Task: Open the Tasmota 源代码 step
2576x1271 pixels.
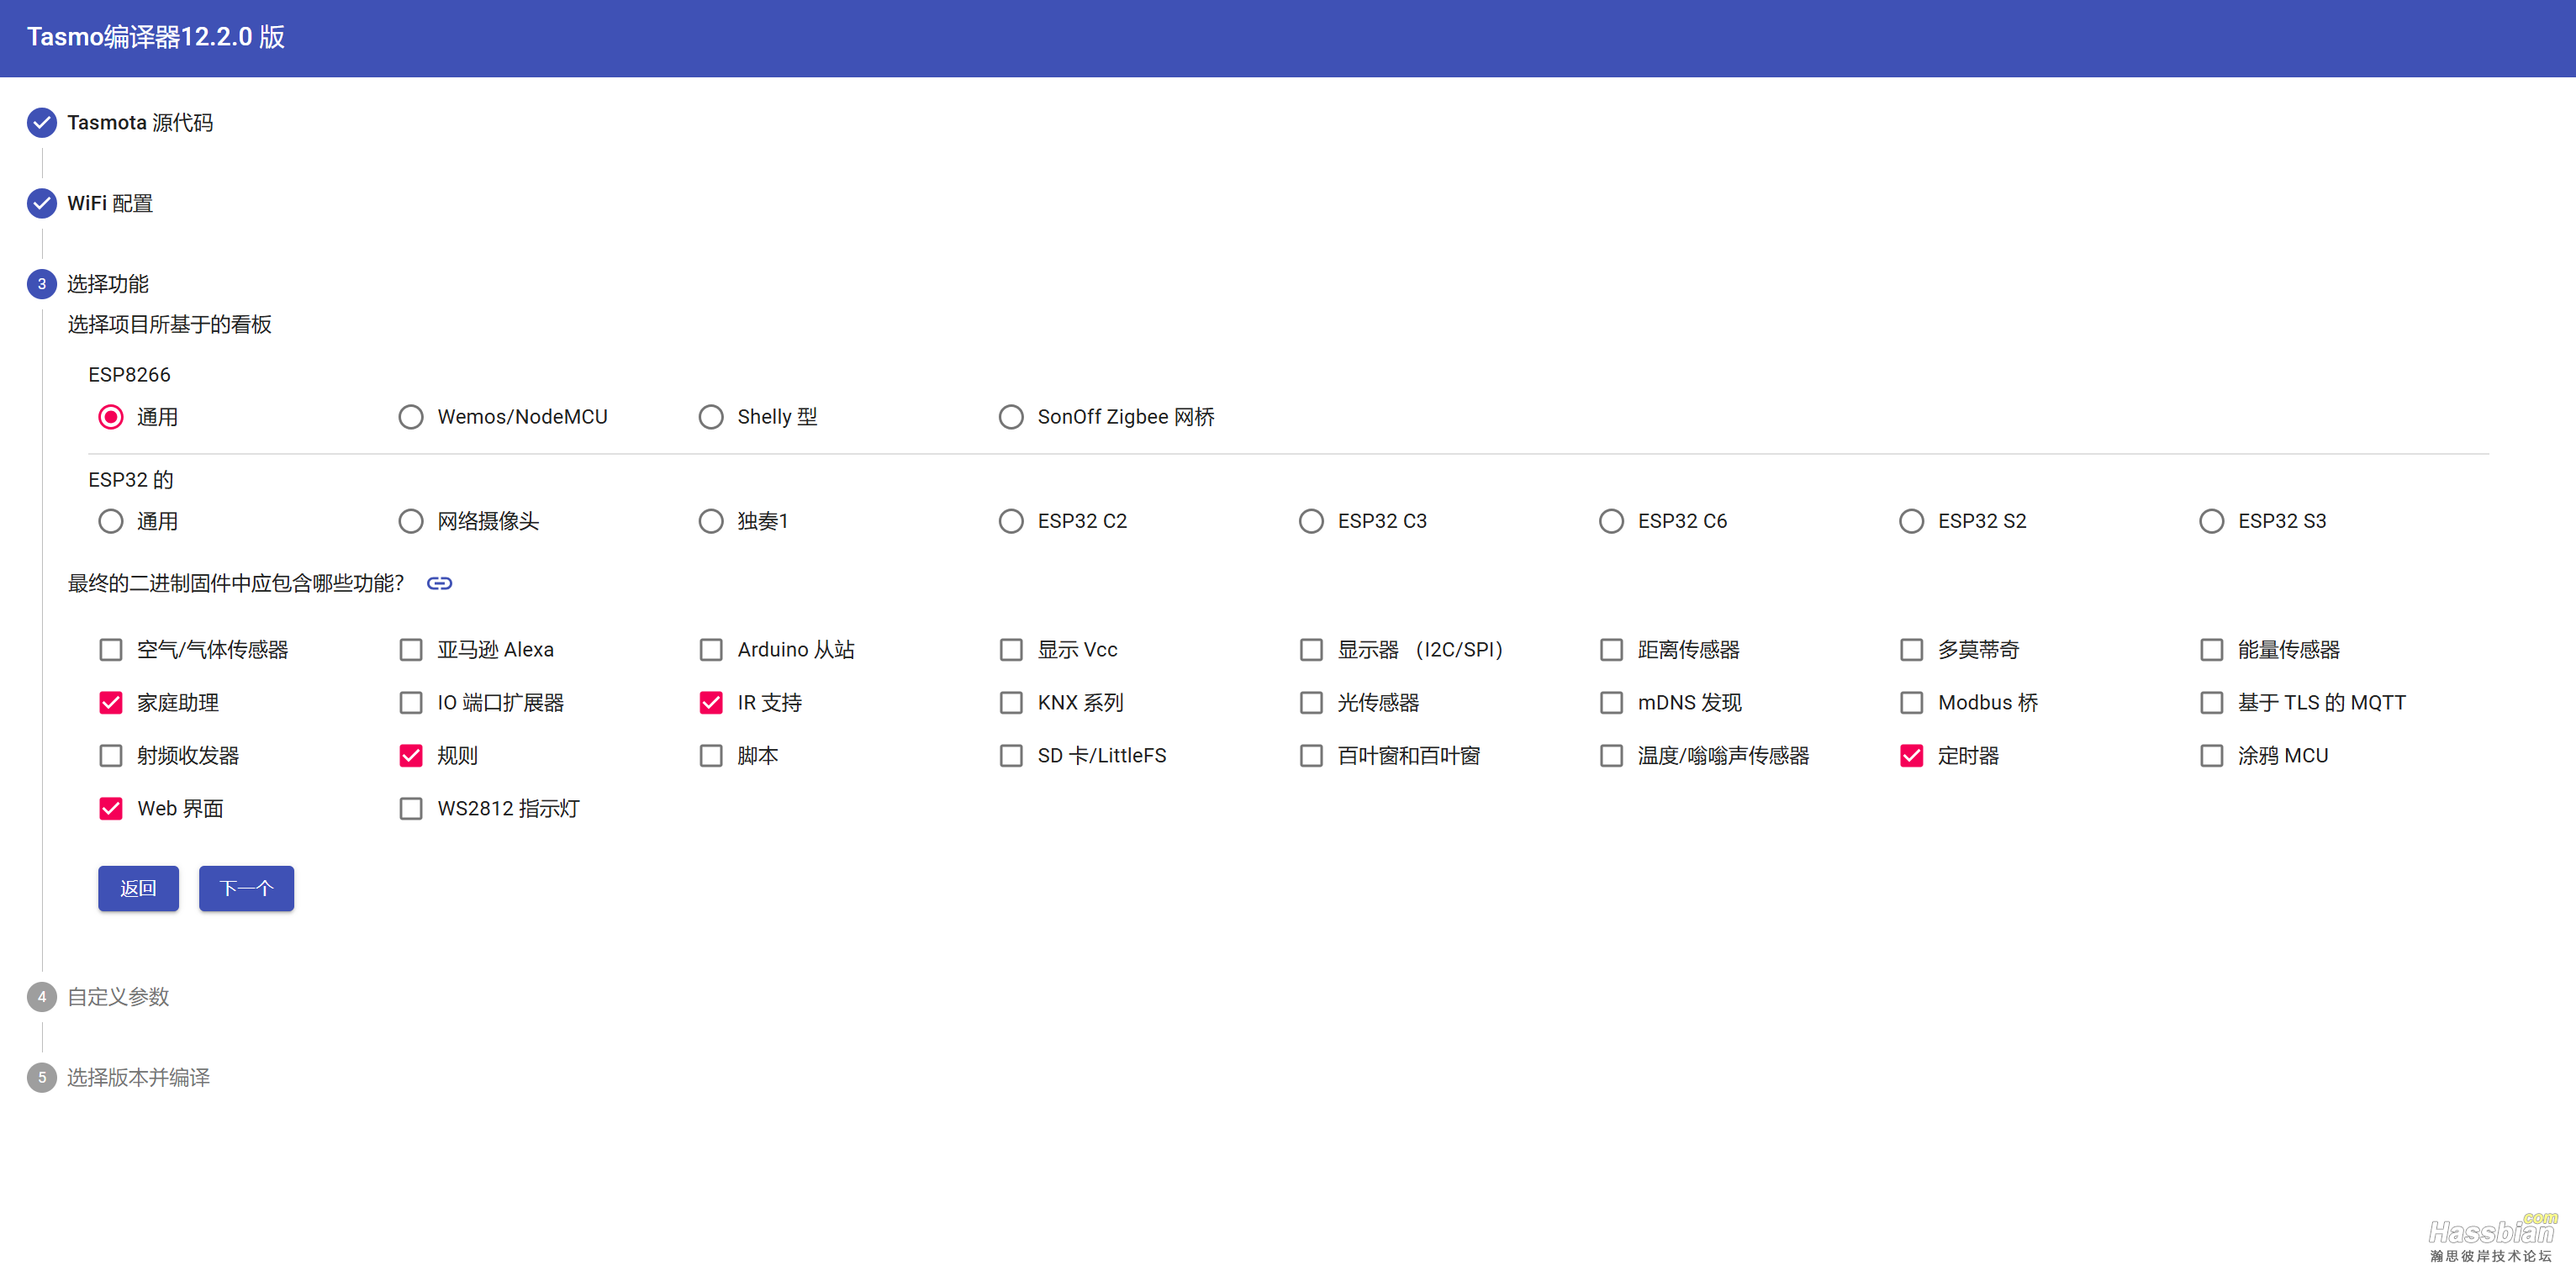Action: click(x=140, y=123)
